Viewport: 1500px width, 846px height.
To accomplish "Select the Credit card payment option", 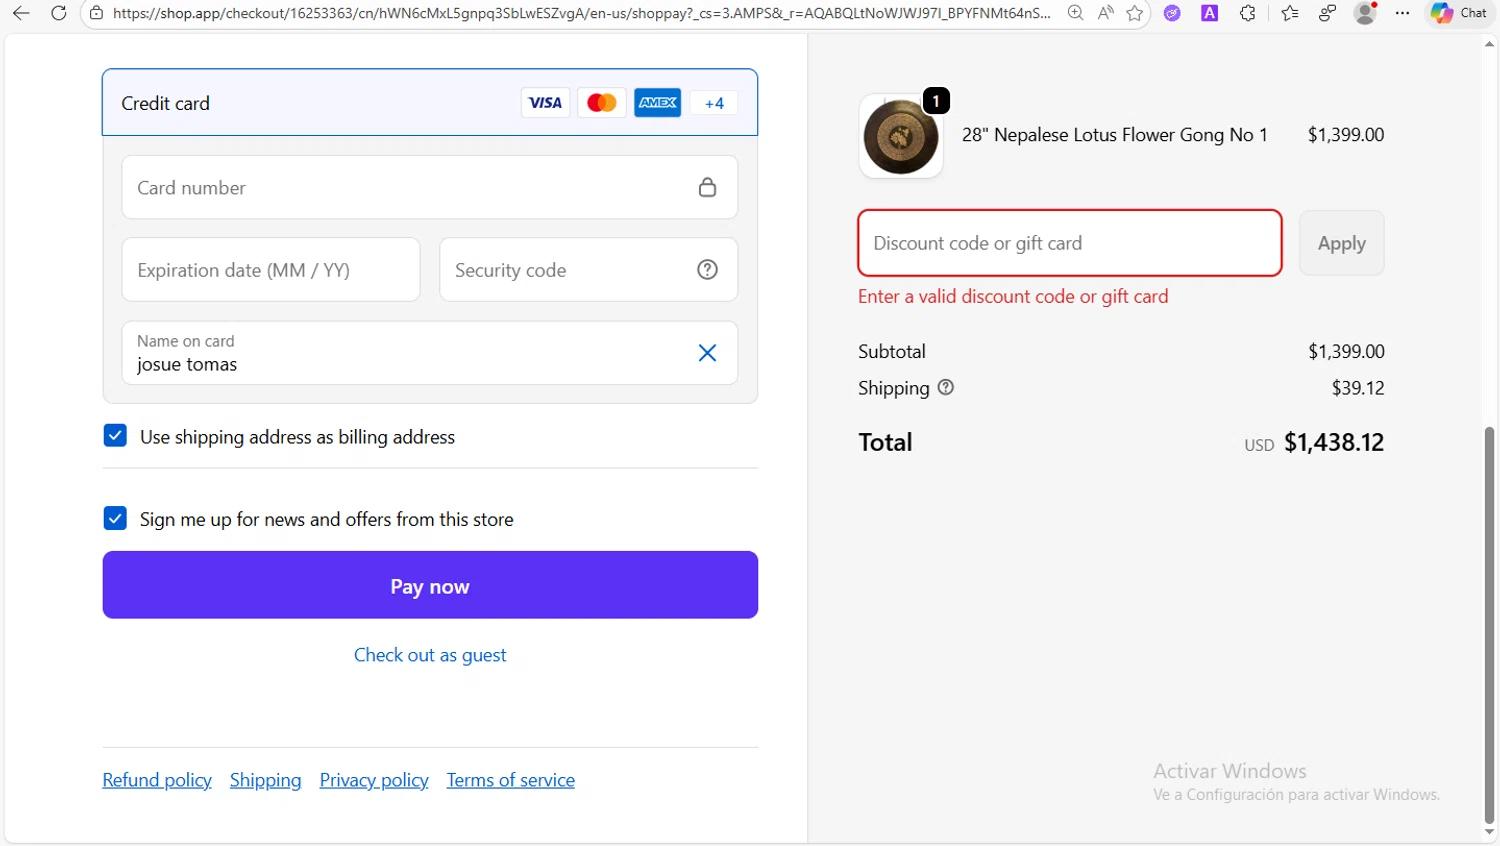I will (x=430, y=102).
